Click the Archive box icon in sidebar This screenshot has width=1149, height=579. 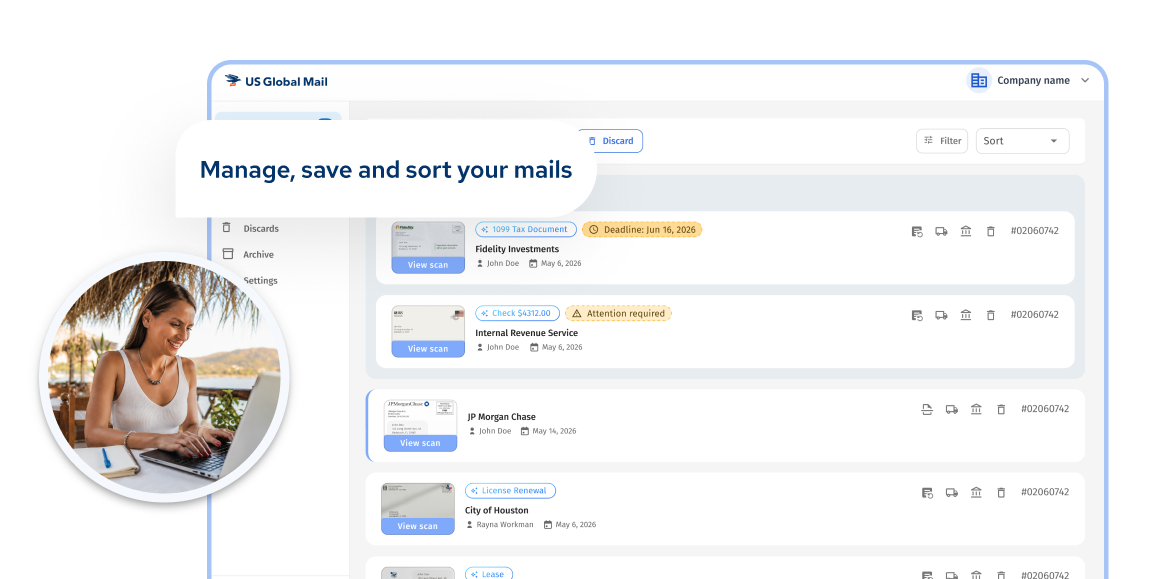click(228, 254)
